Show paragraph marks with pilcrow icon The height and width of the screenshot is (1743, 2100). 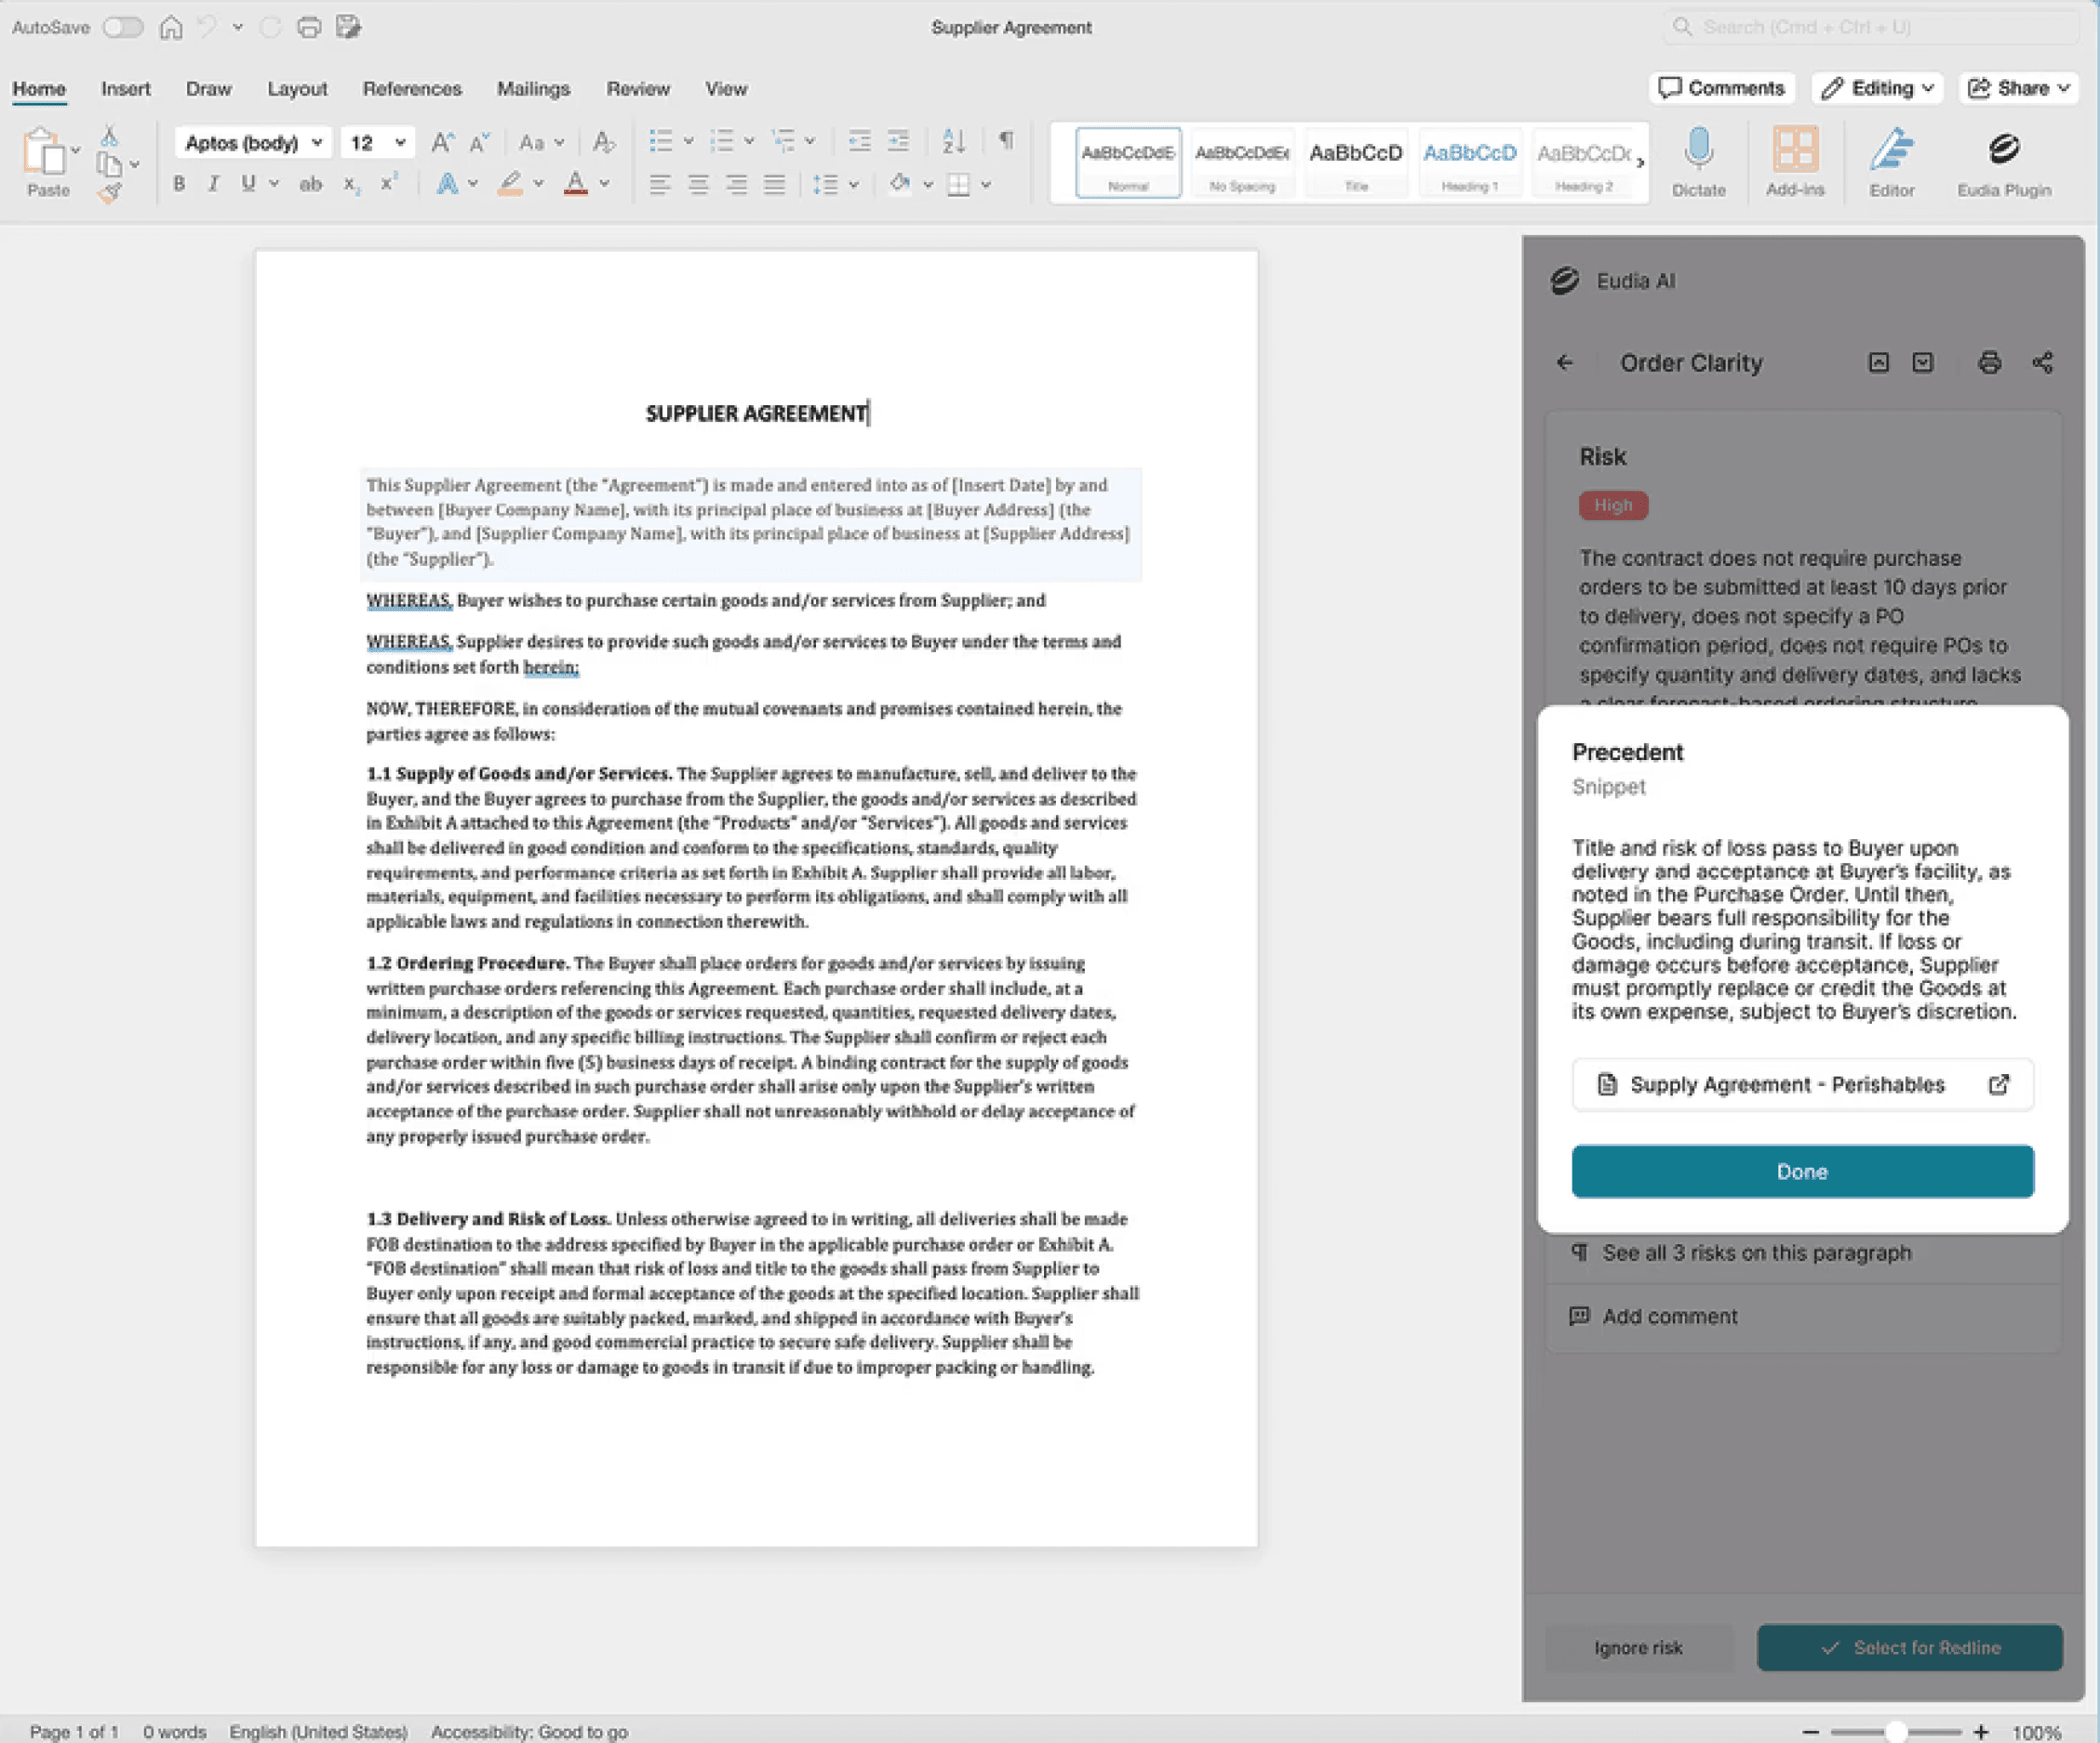coord(1006,141)
